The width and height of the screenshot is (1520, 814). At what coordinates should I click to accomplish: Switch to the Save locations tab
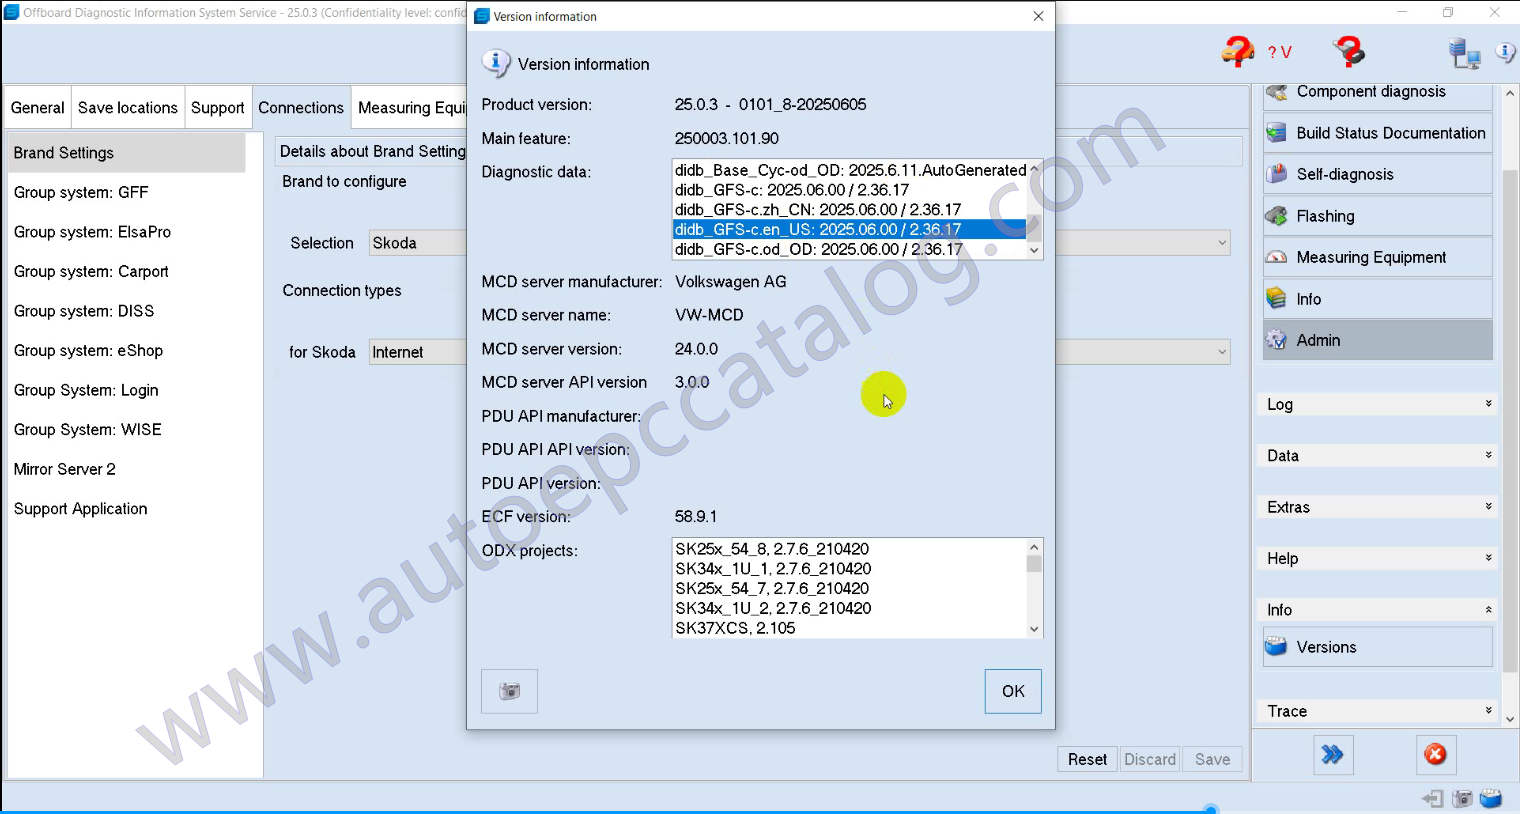coord(127,108)
